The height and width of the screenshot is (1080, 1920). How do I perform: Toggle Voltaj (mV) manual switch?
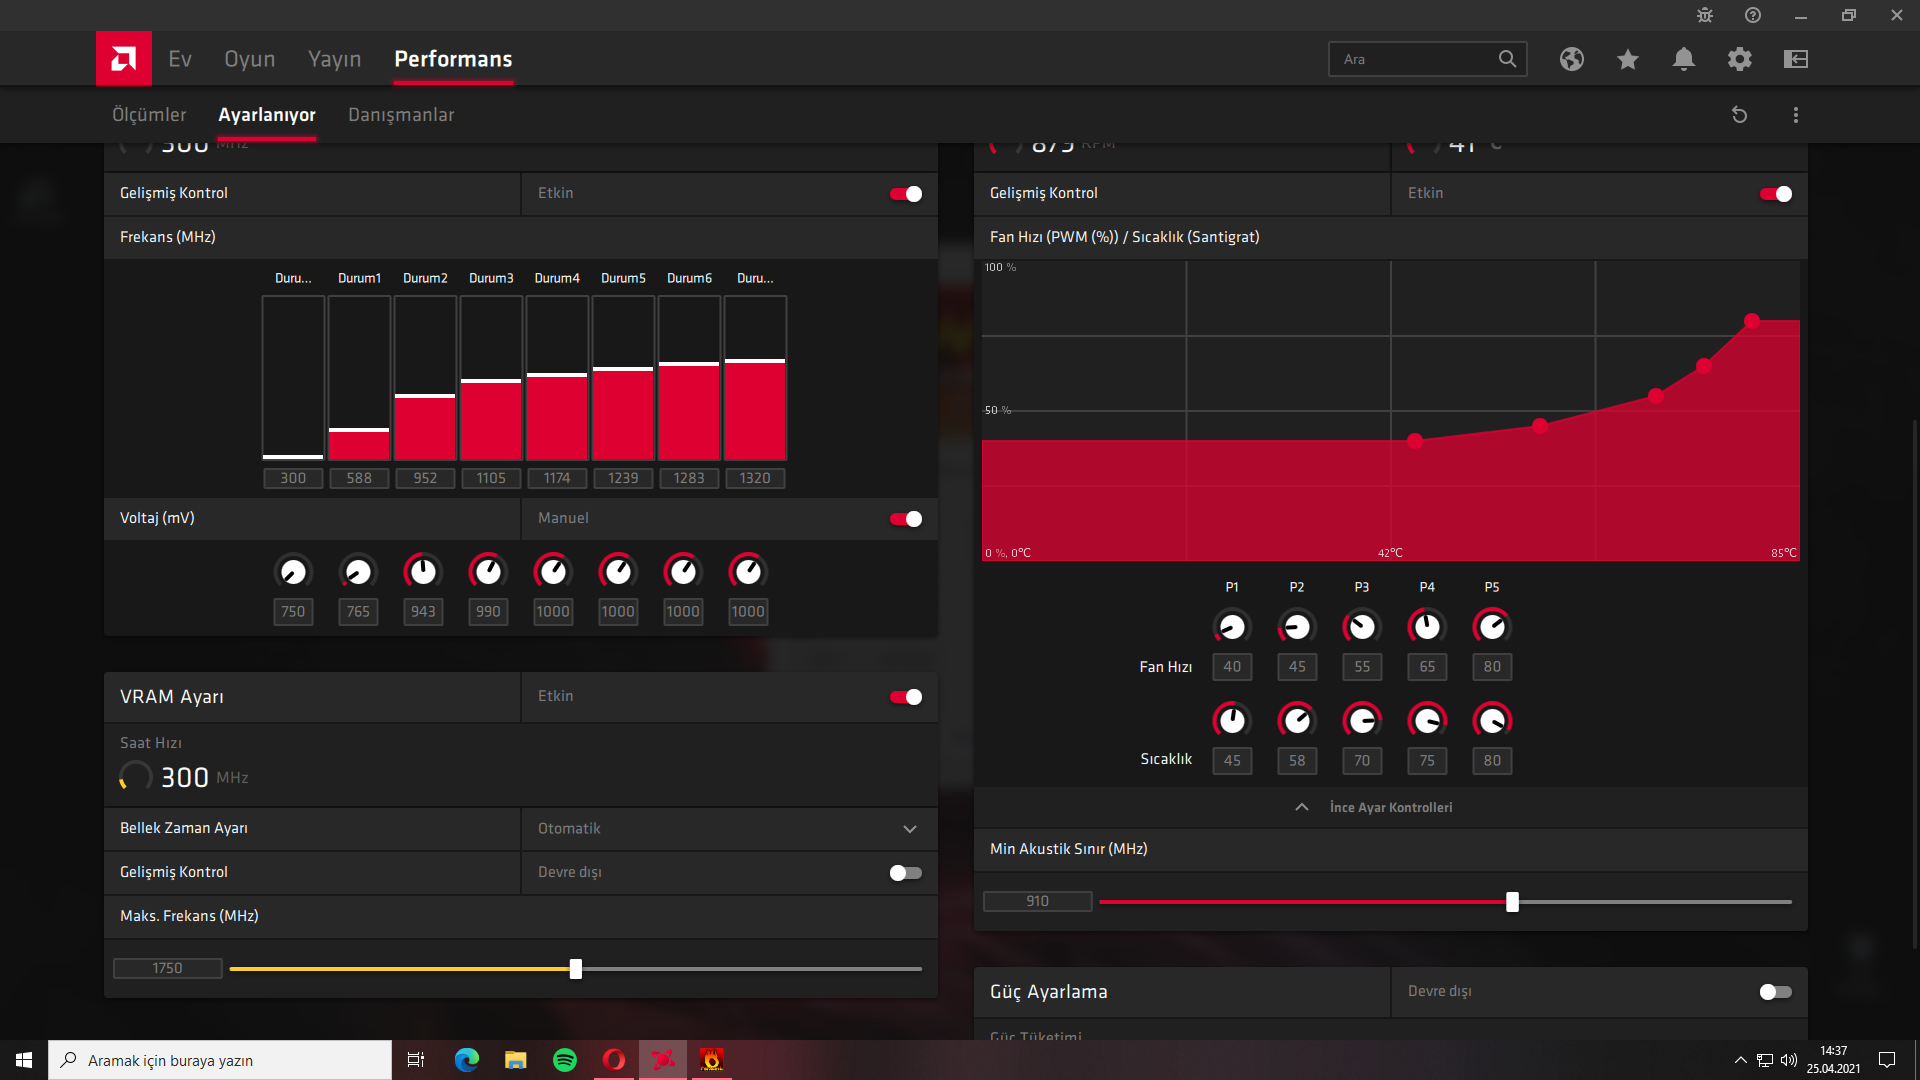[x=906, y=519]
